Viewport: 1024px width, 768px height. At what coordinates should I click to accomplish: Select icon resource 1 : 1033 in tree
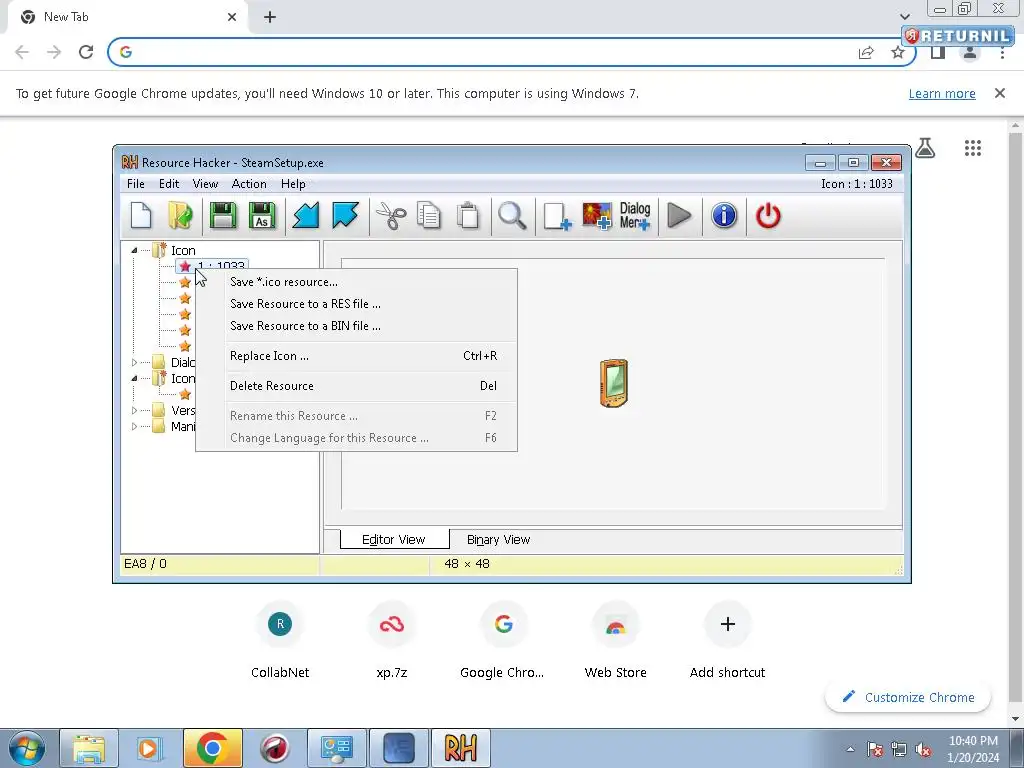click(212, 266)
